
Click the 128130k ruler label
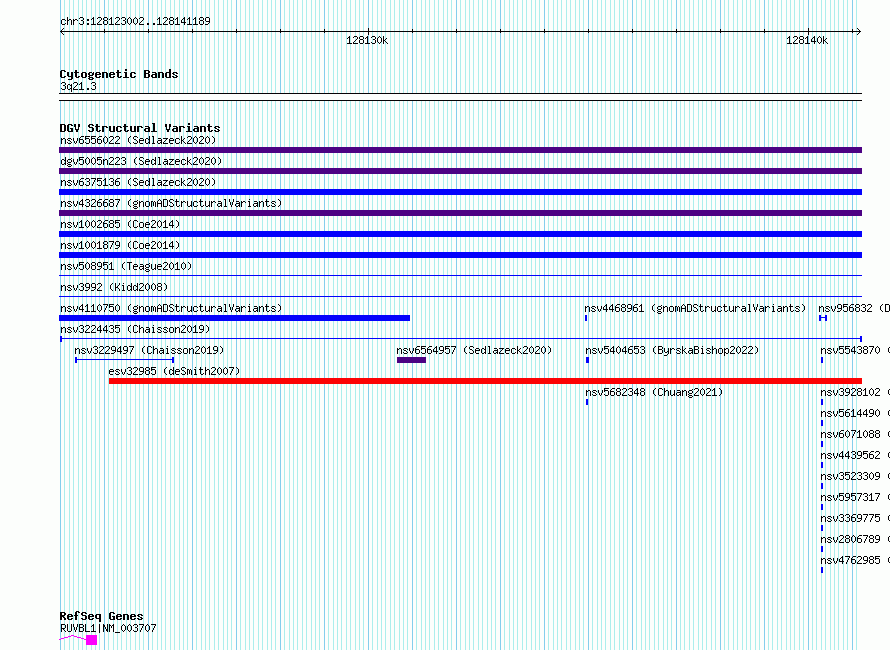tap(367, 40)
